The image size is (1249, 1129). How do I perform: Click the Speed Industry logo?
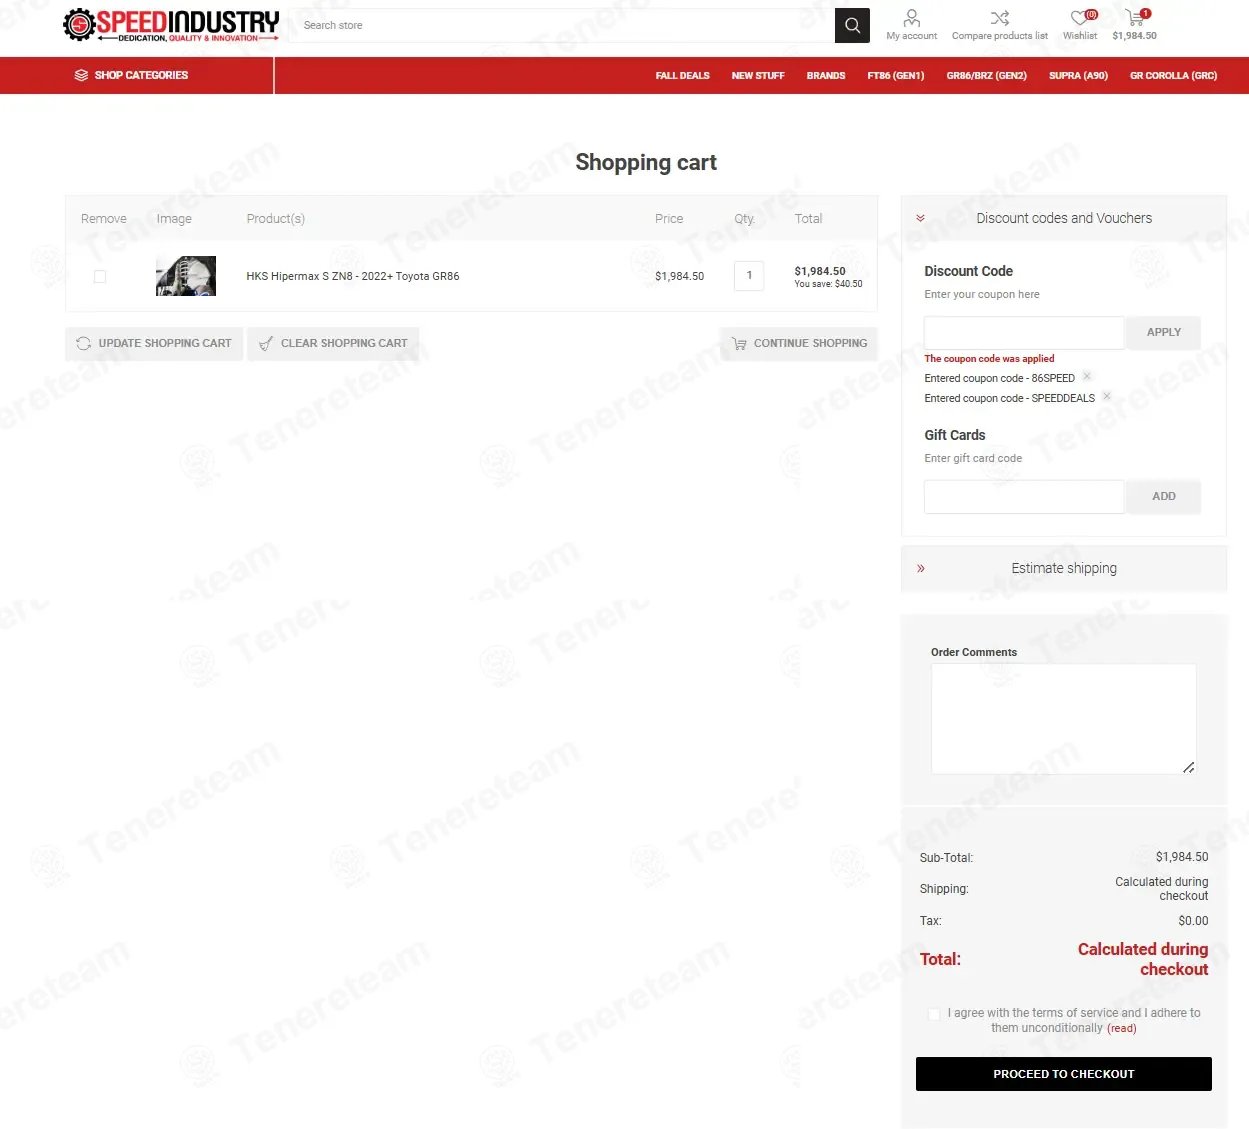(x=171, y=25)
